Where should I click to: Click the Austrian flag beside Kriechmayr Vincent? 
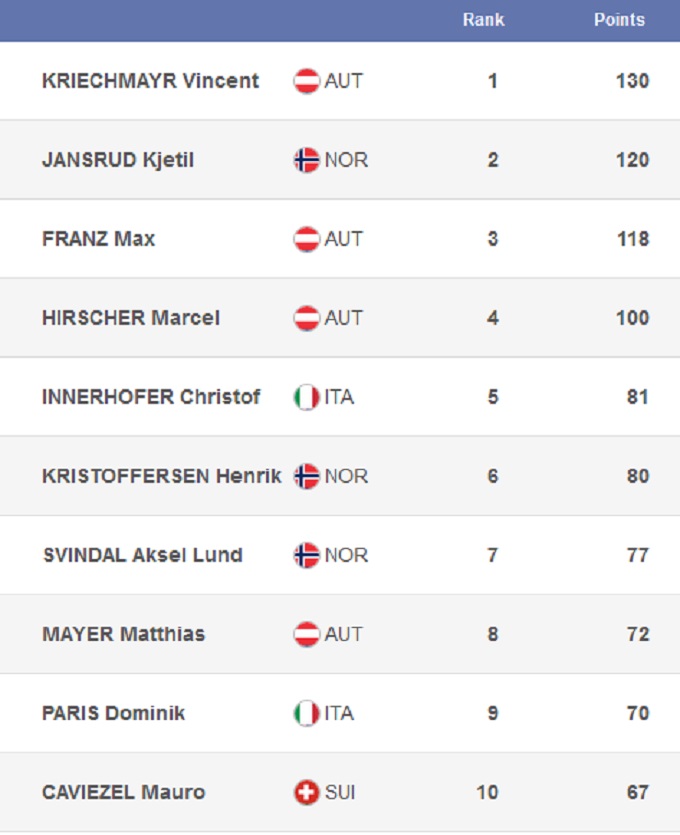pyautogui.click(x=306, y=81)
